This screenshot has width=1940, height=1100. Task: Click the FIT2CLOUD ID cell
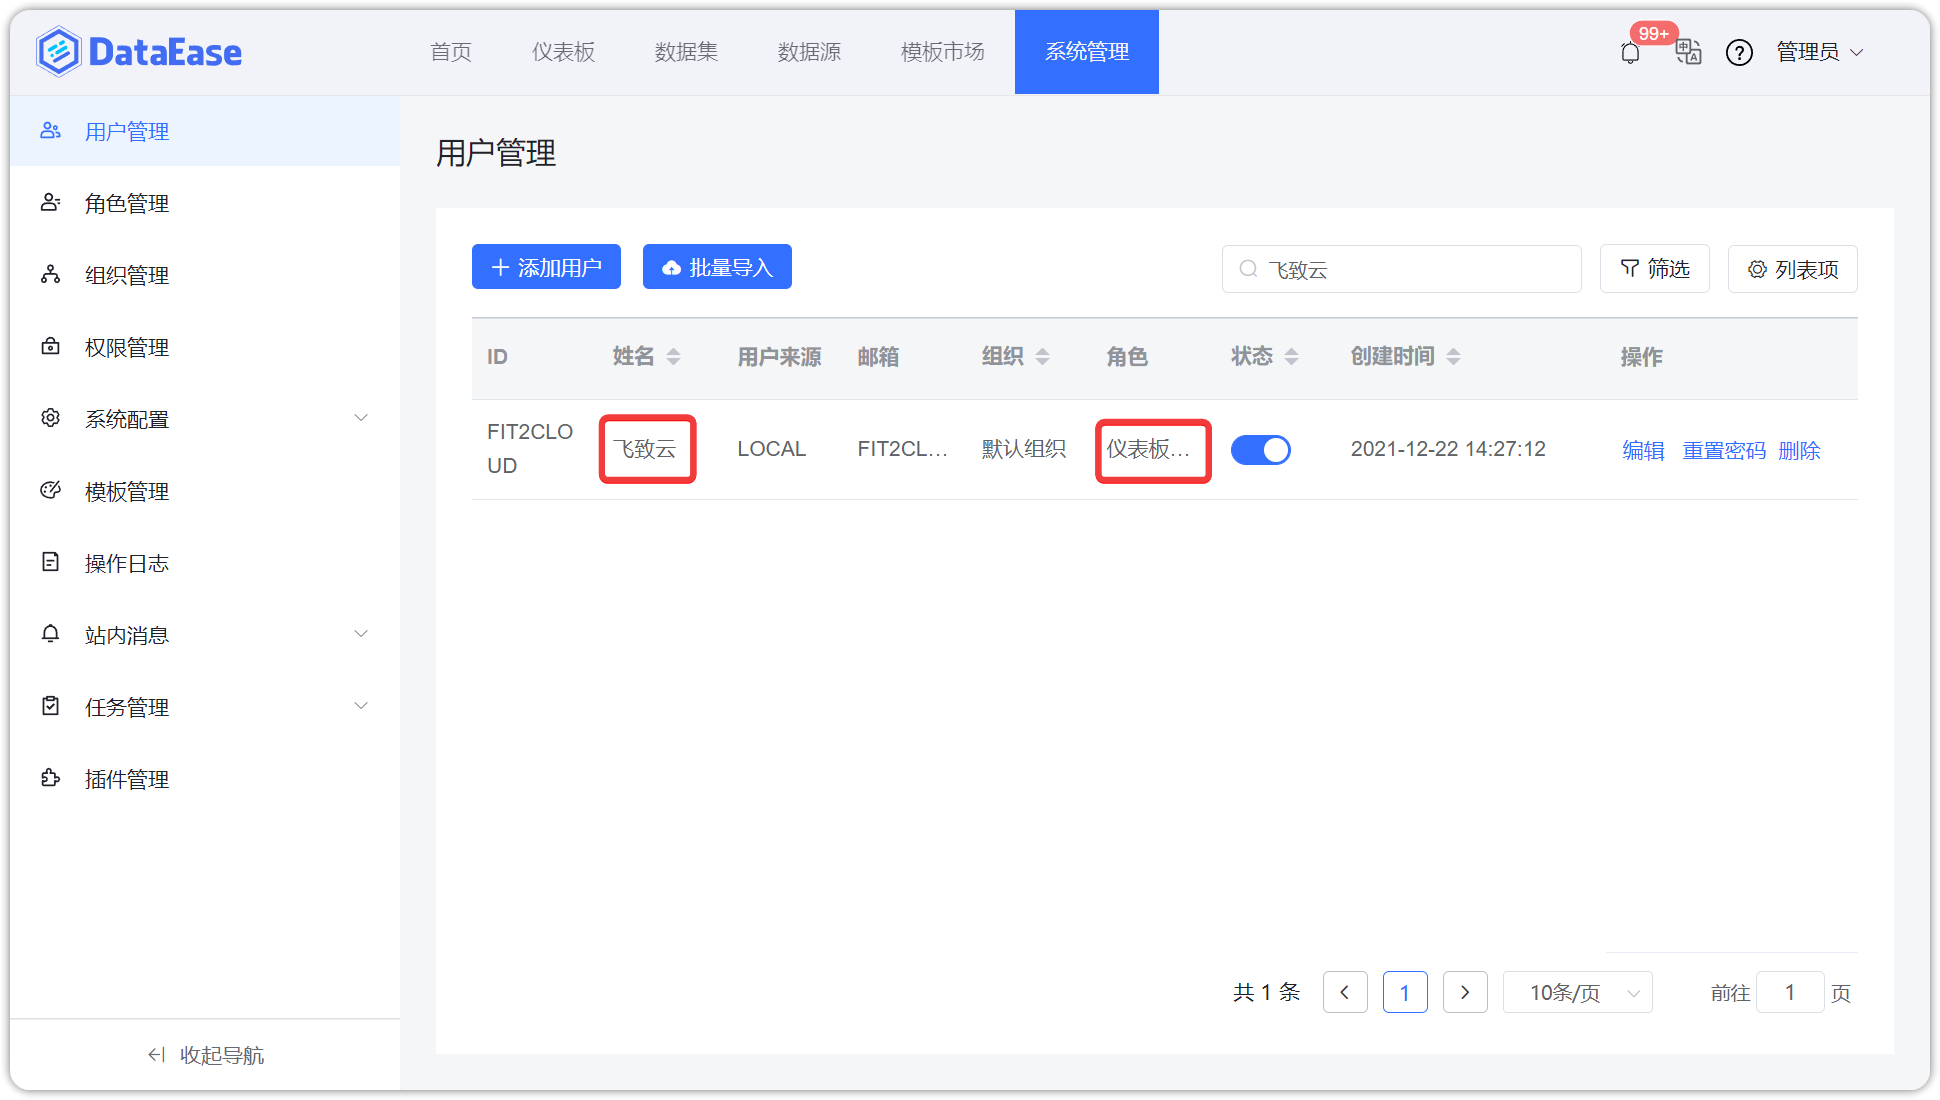click(530, 449)
